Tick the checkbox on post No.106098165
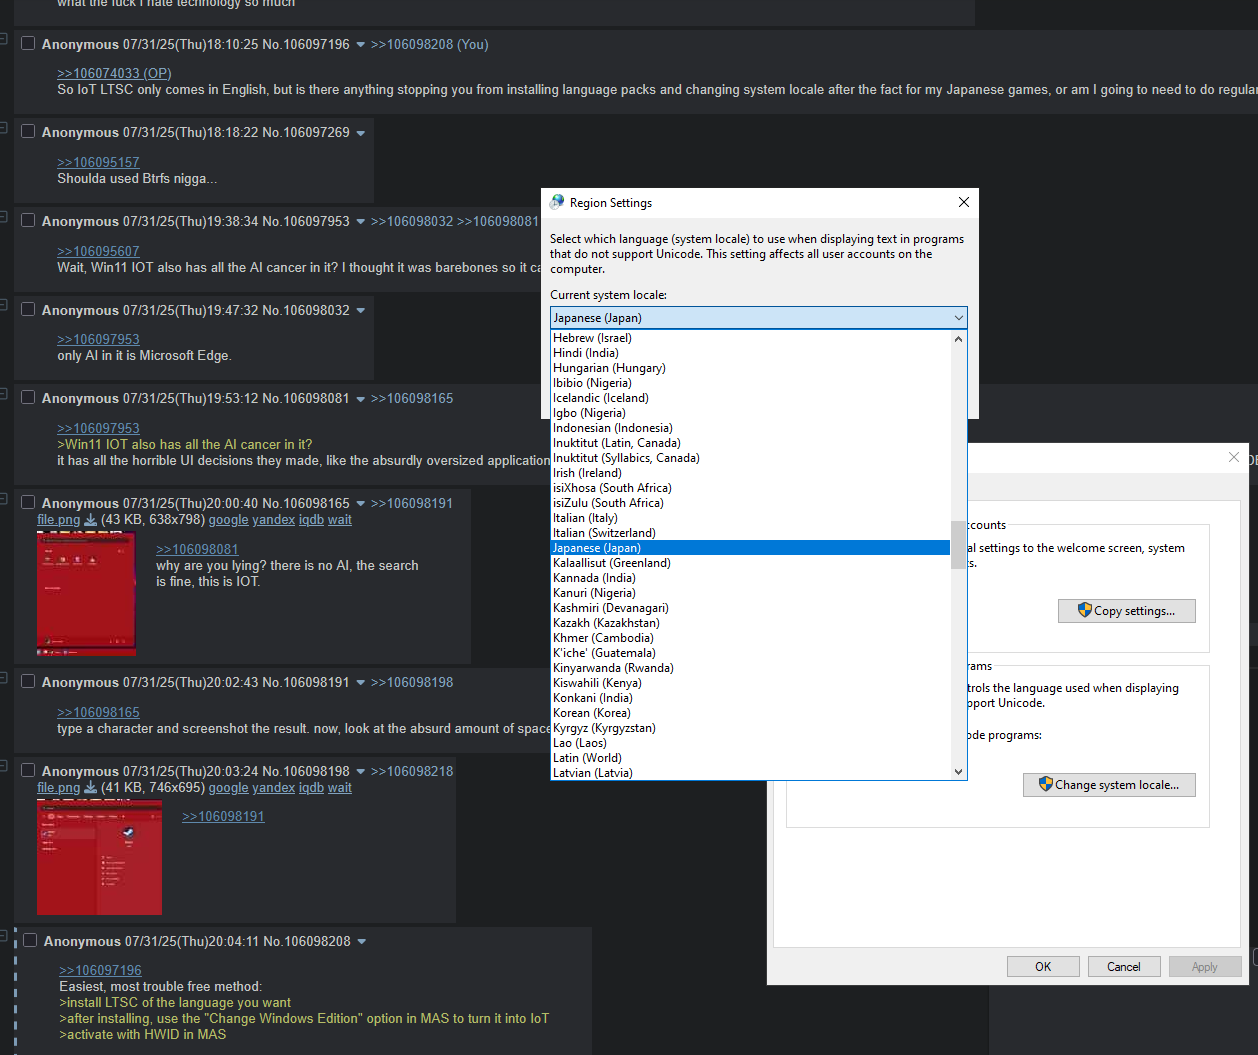The image size is (1258, 1055). (x=28, y=502)
